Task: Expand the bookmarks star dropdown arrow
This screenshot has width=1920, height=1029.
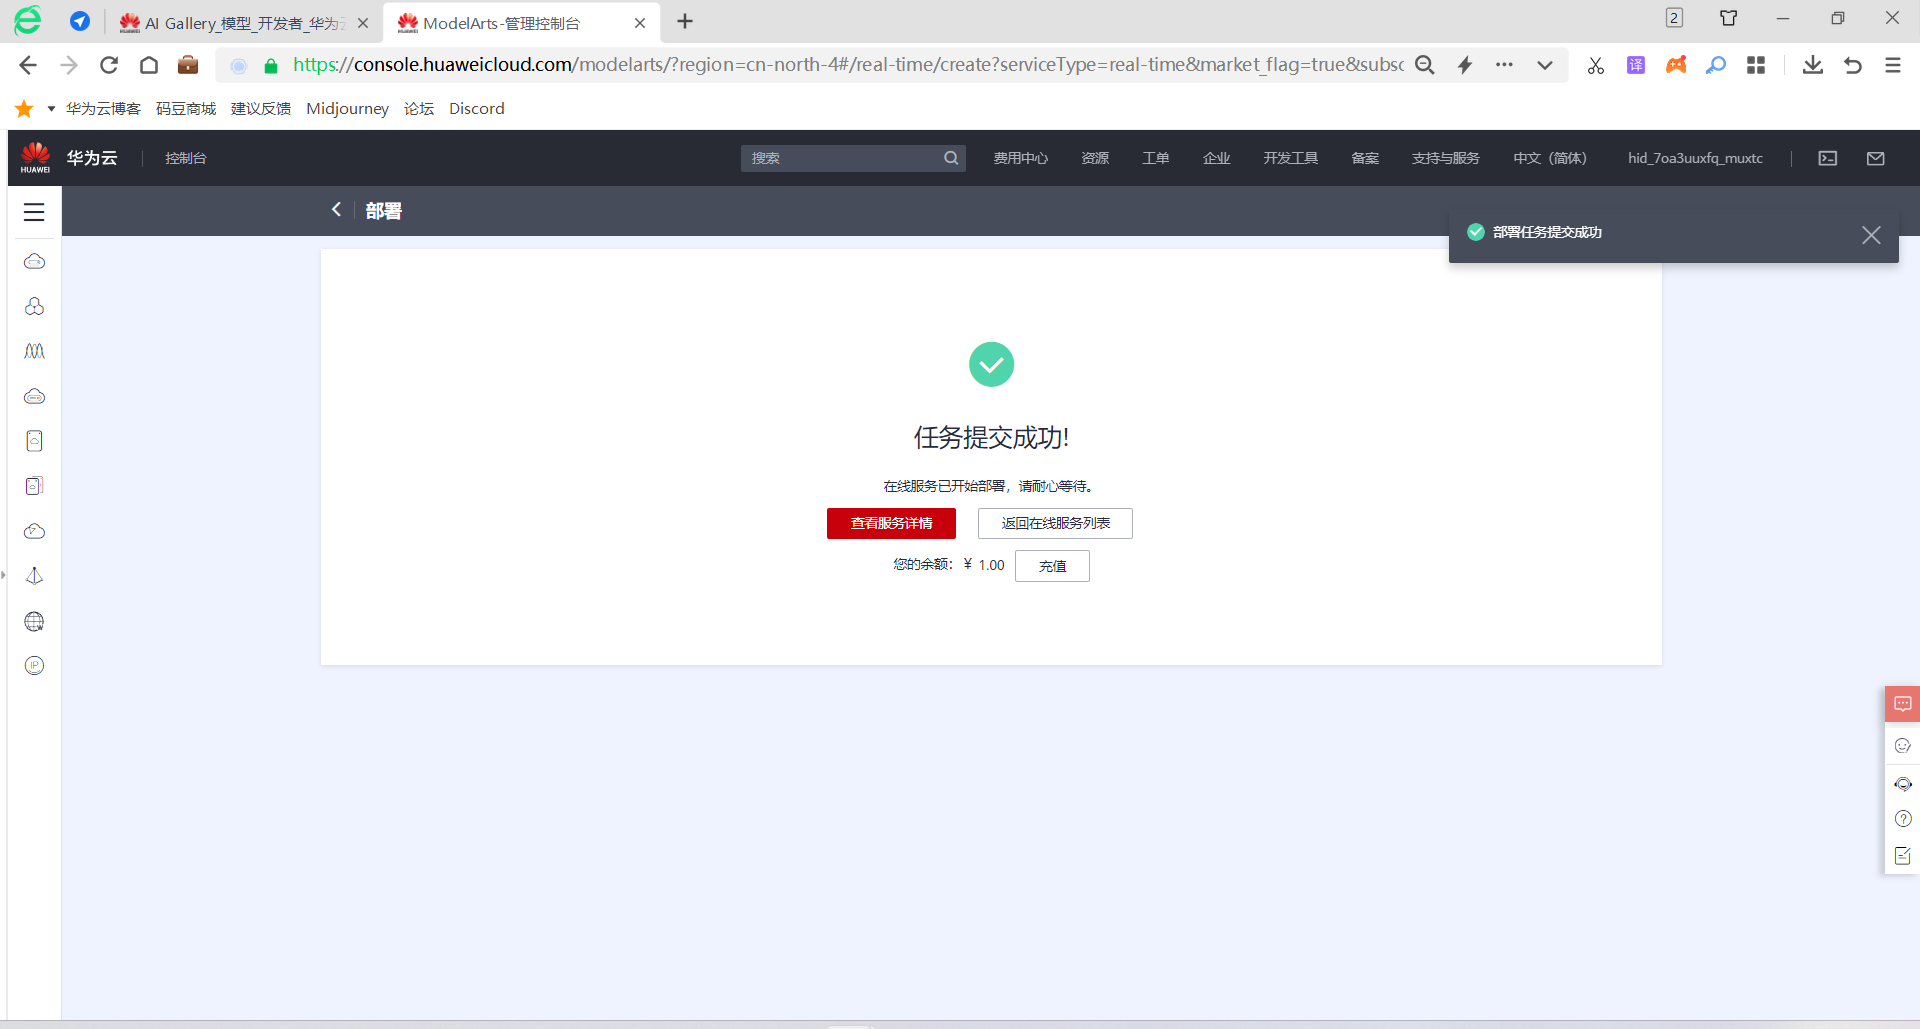Action: [51, 108]
